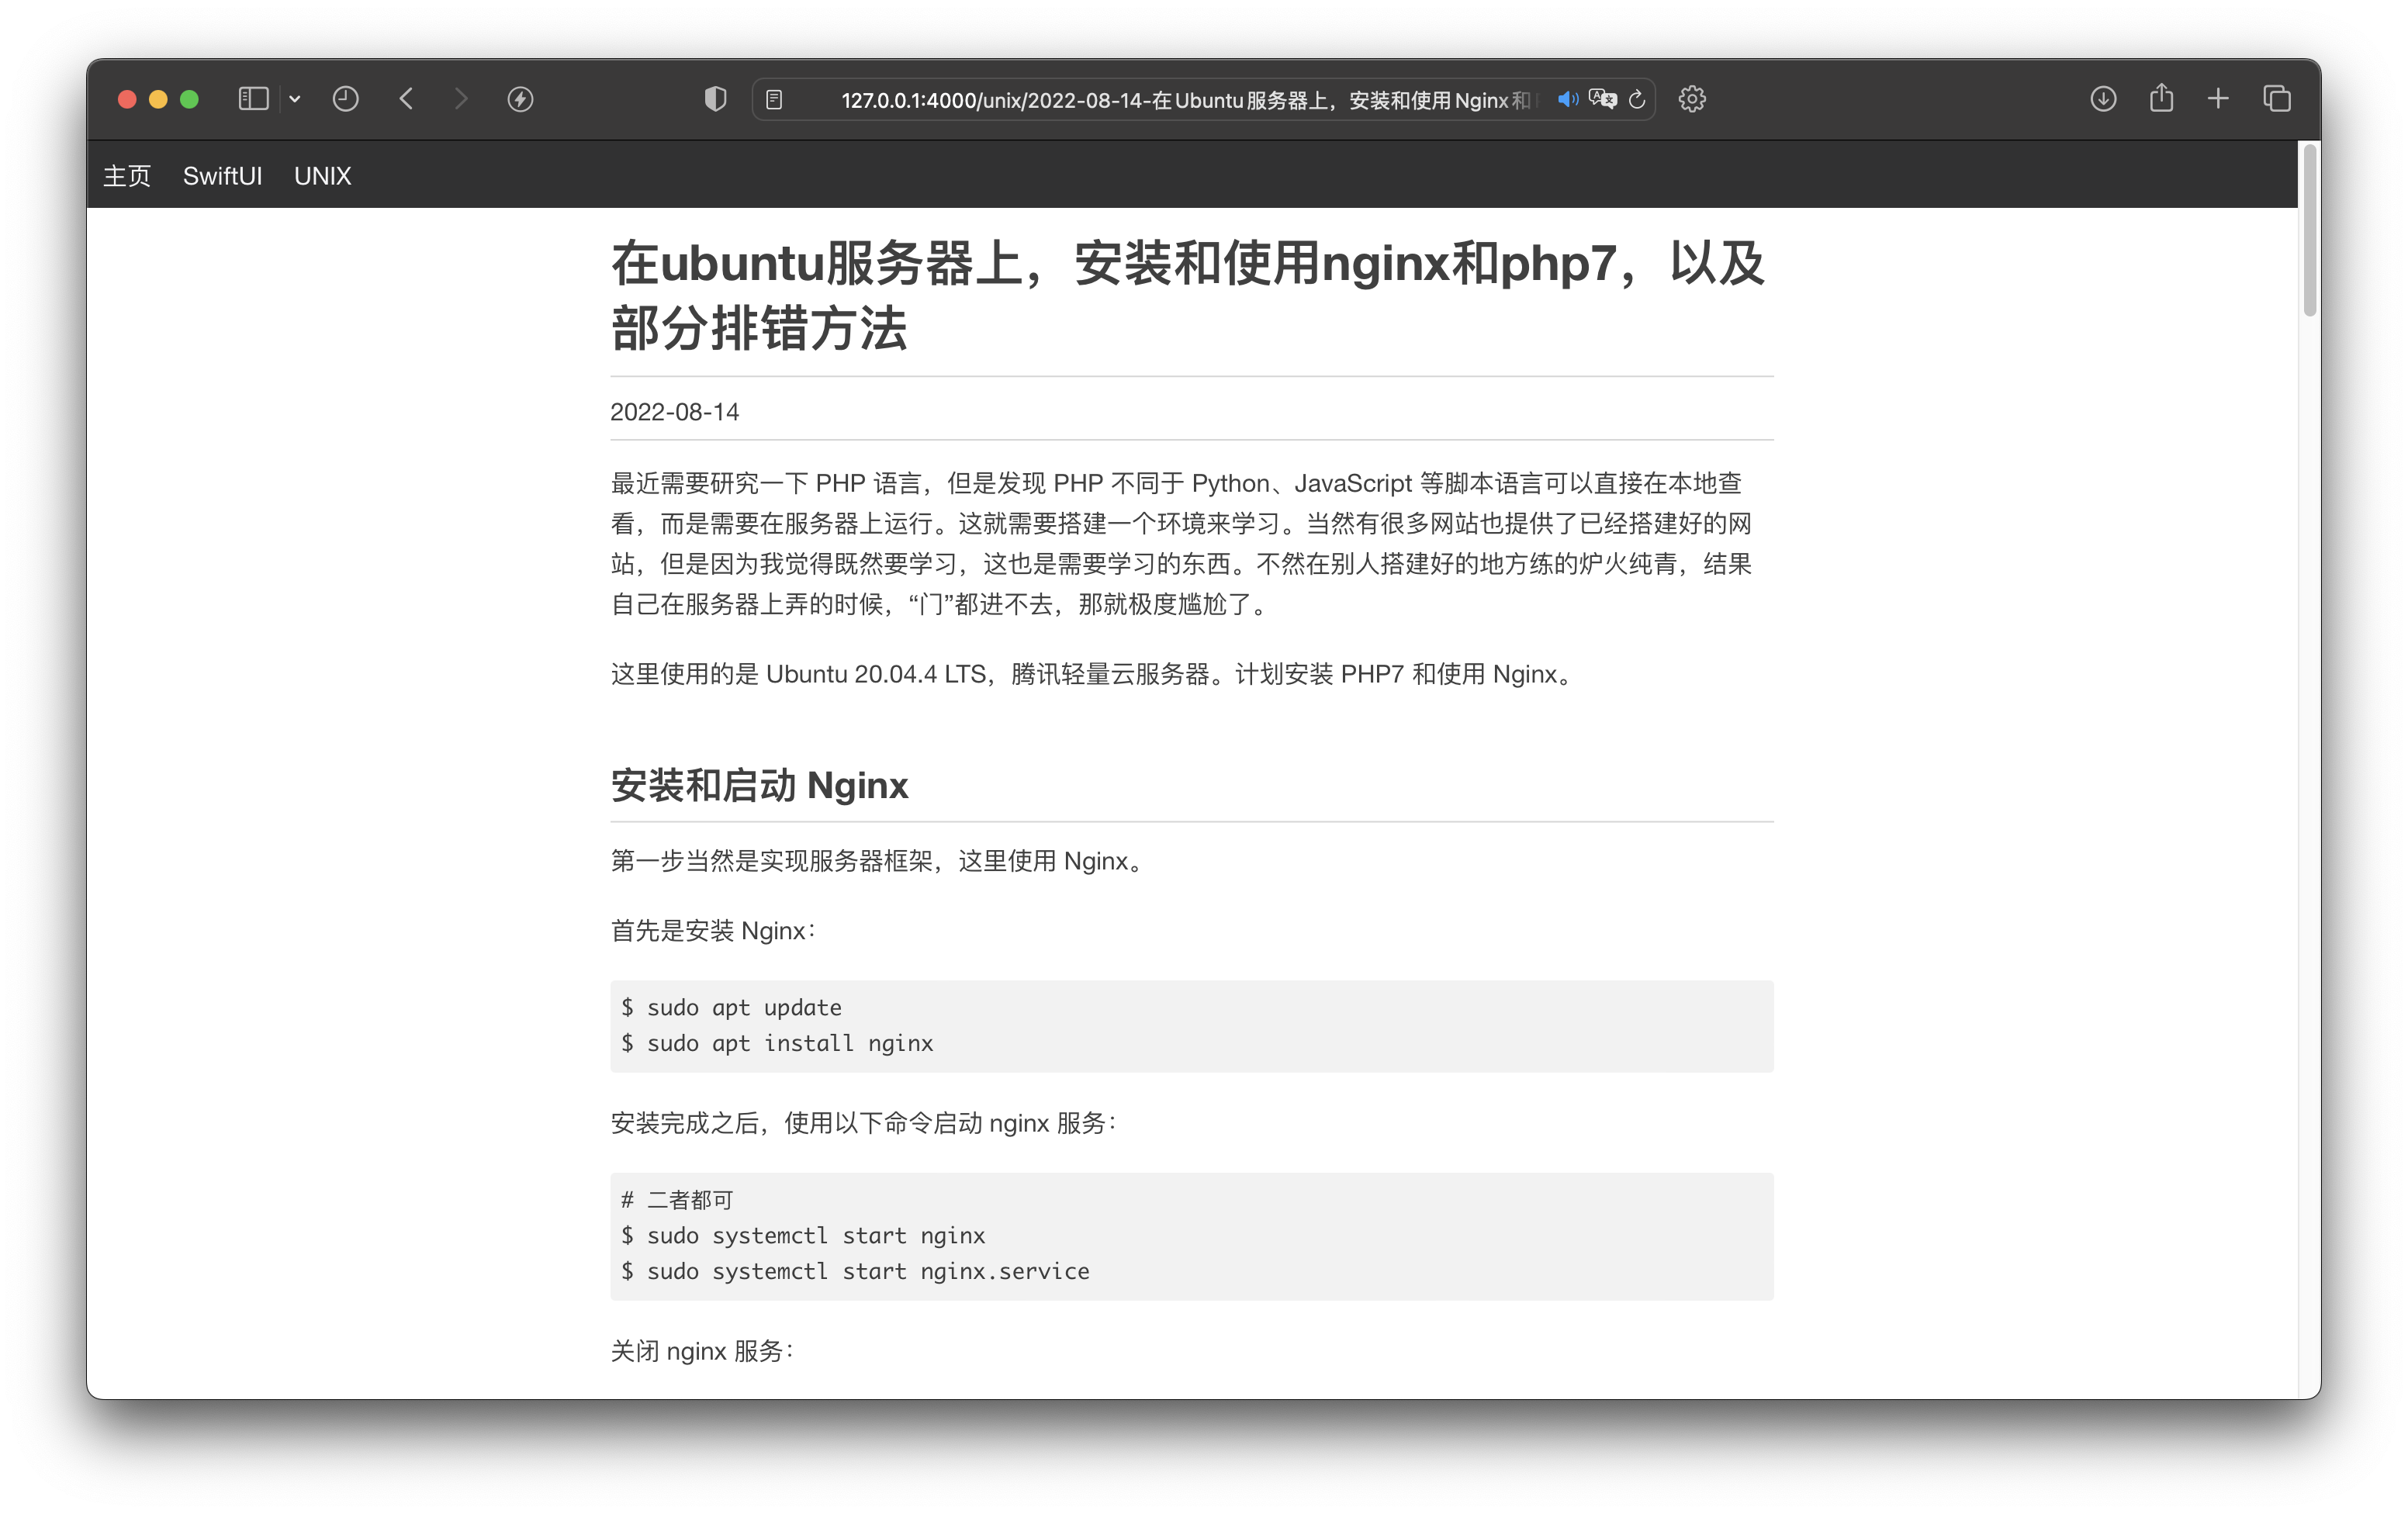Click the page vertical scrollbar thumb
The image size is (2408, 1514).
(2309, 230)
